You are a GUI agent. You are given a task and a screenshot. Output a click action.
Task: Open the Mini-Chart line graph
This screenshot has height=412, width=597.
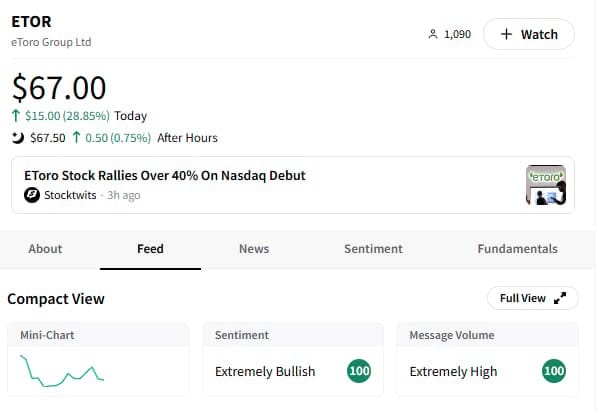click(x=62, y=371)
